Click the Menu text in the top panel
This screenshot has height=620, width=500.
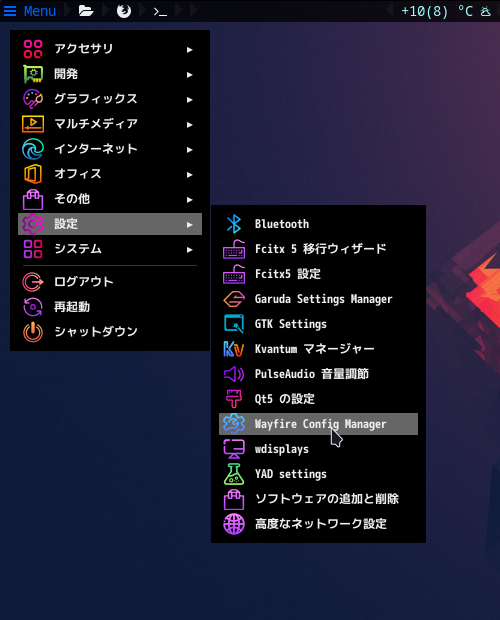(x=40, y=11)
